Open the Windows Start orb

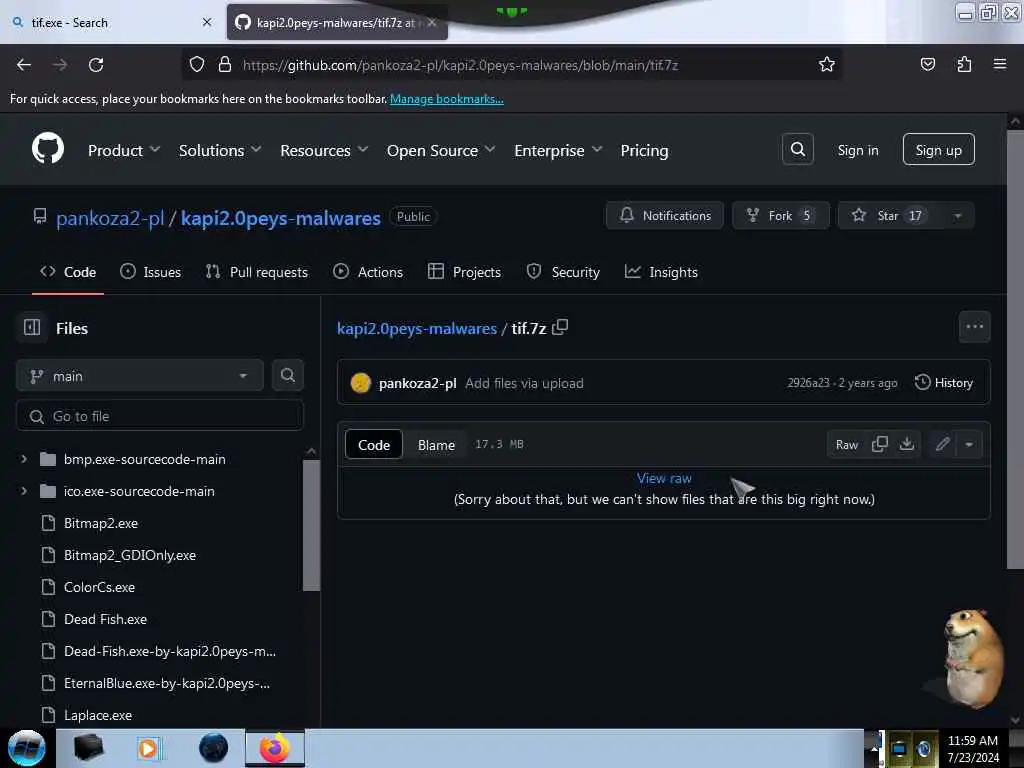[x=26, y=748]
